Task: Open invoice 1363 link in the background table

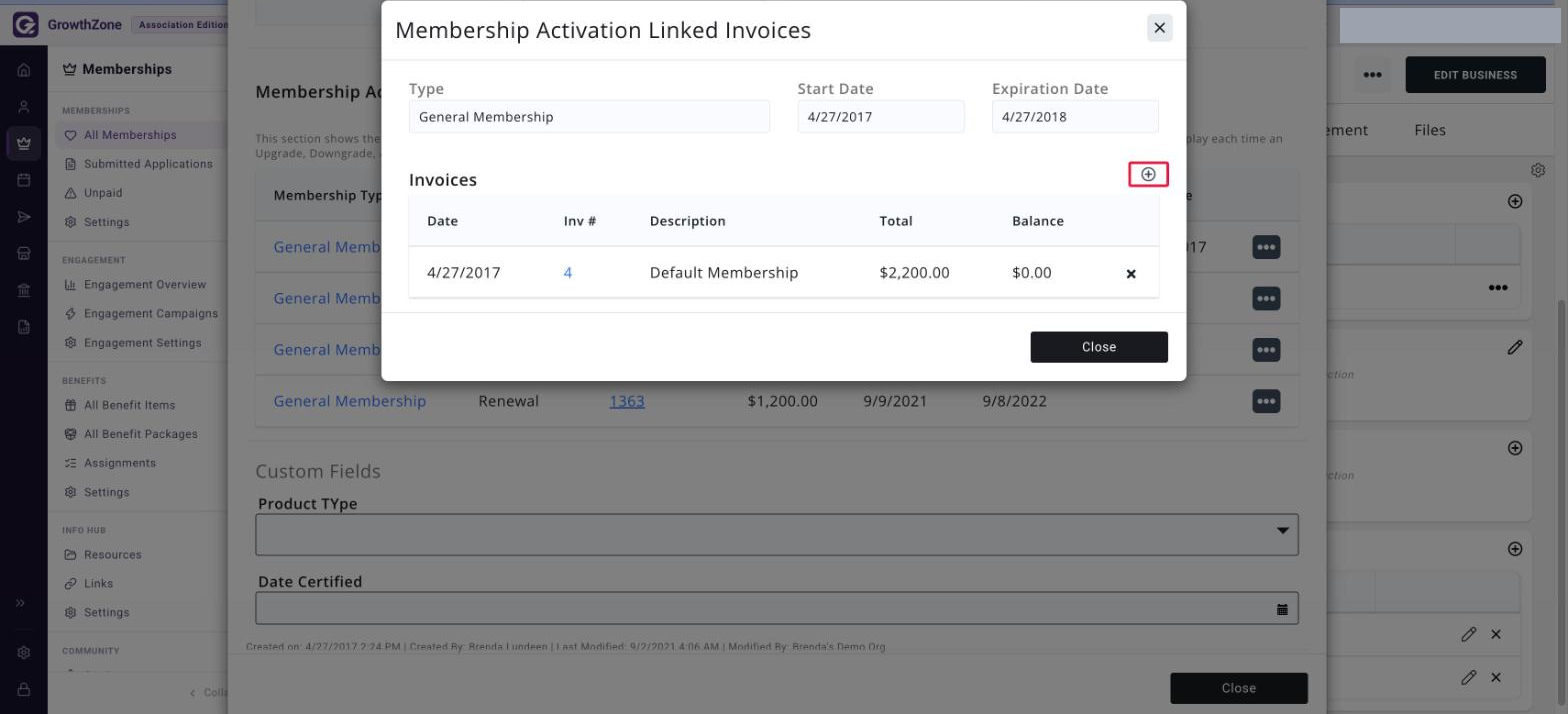Action: [627, 401]
